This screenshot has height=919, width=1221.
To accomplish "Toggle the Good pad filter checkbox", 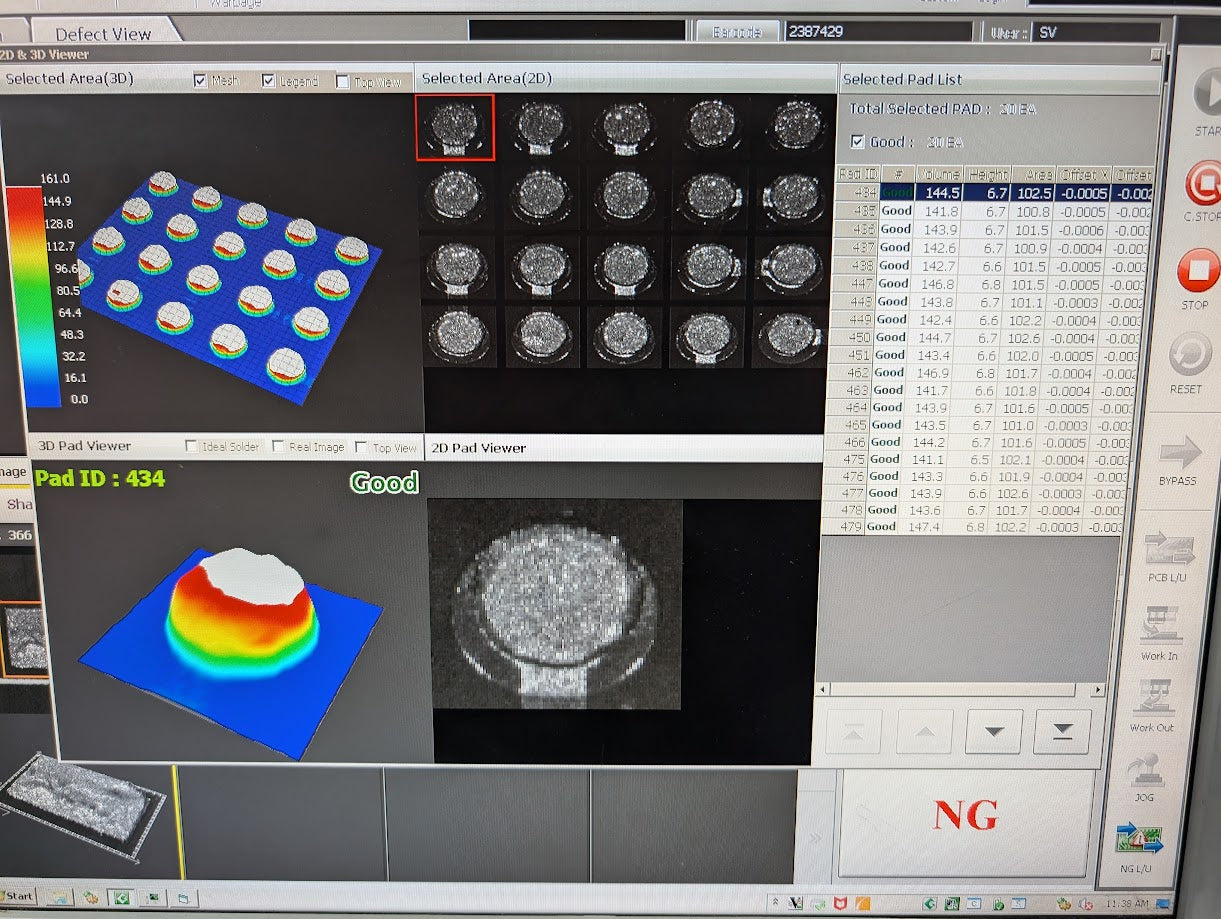I will [857, 142].
